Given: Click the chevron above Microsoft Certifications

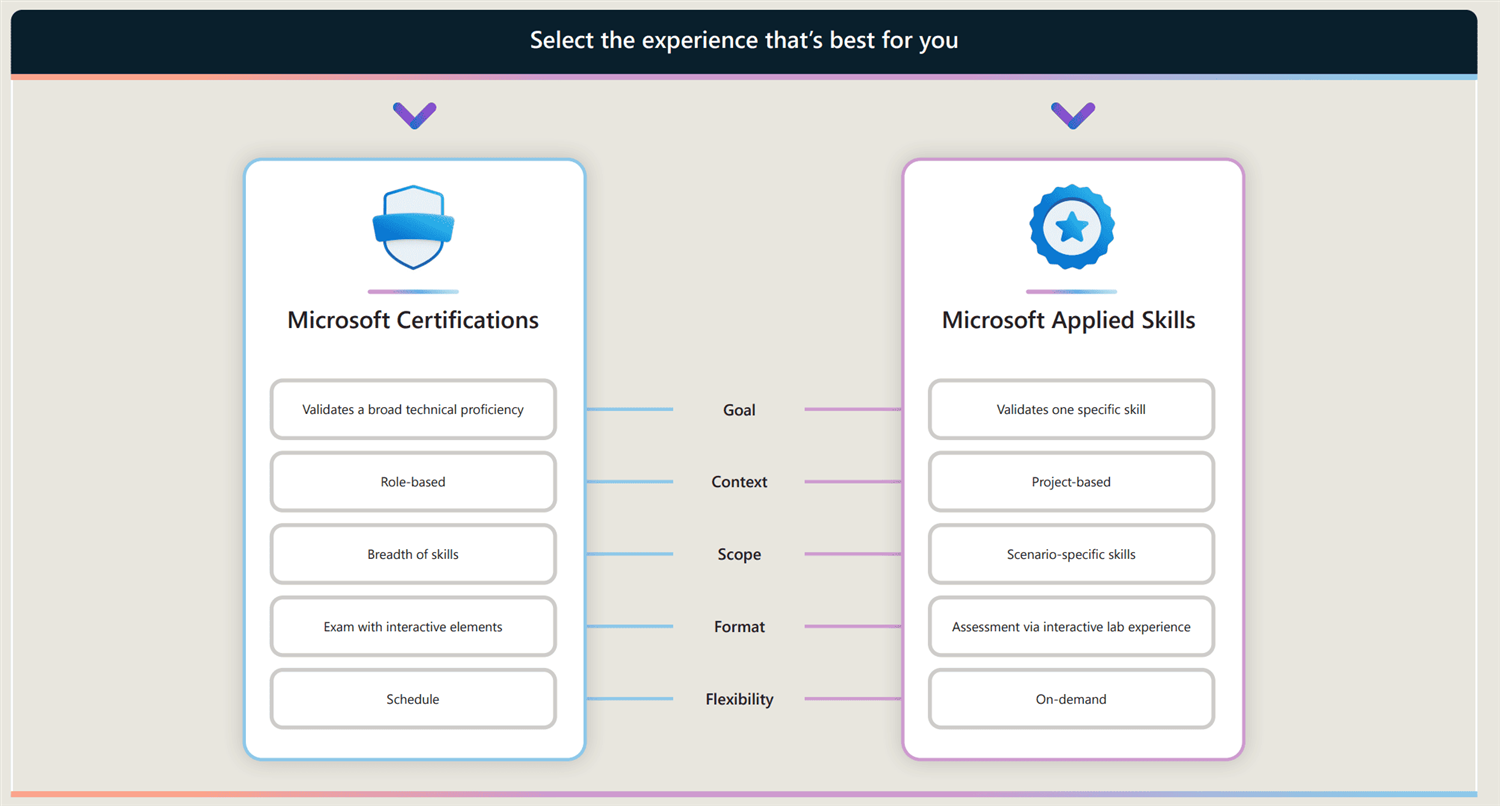Looking at the screenshot, I should (414, 115).
